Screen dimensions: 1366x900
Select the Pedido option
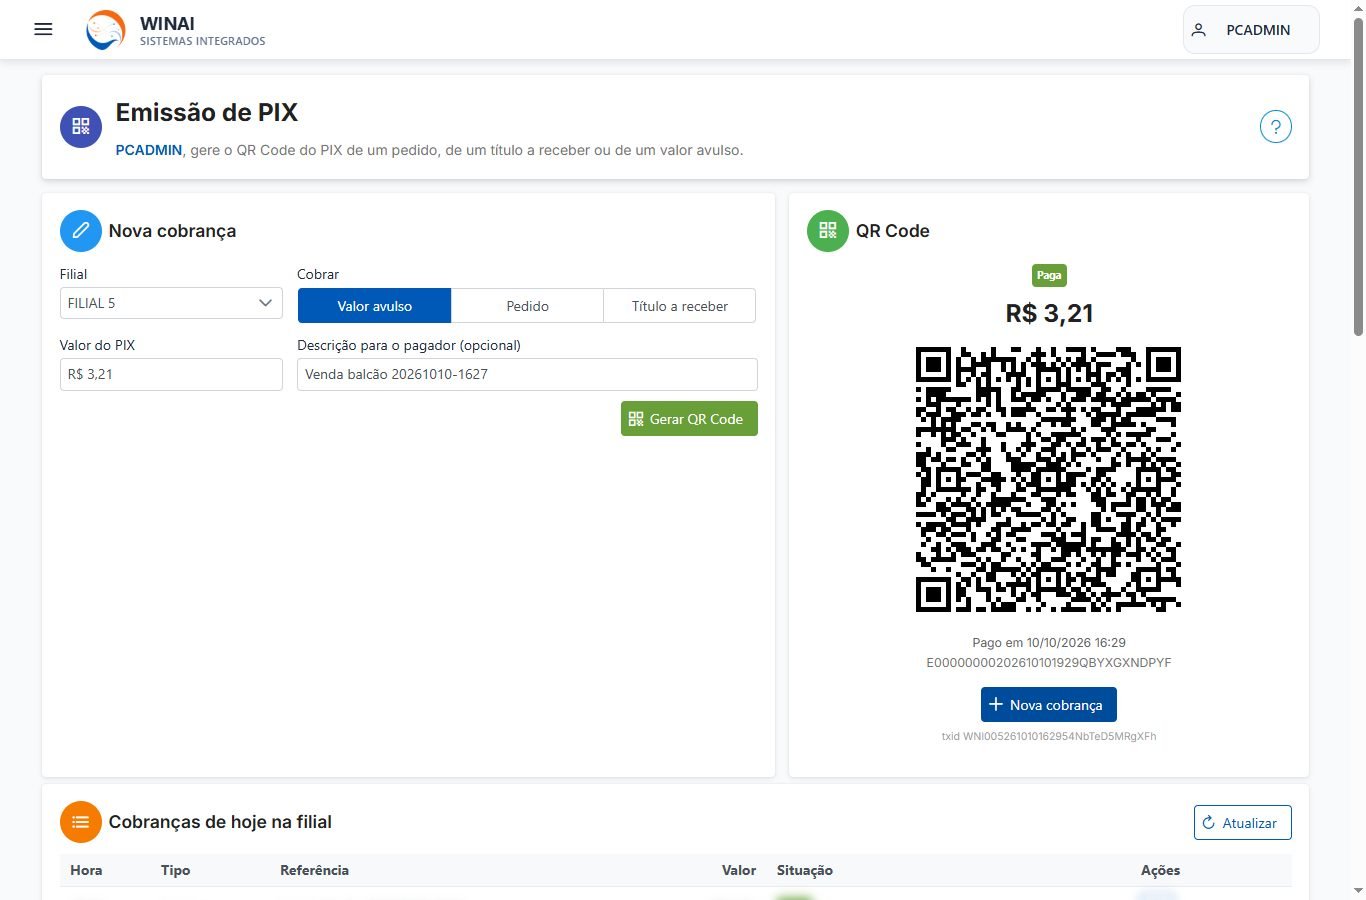(527, 306)
